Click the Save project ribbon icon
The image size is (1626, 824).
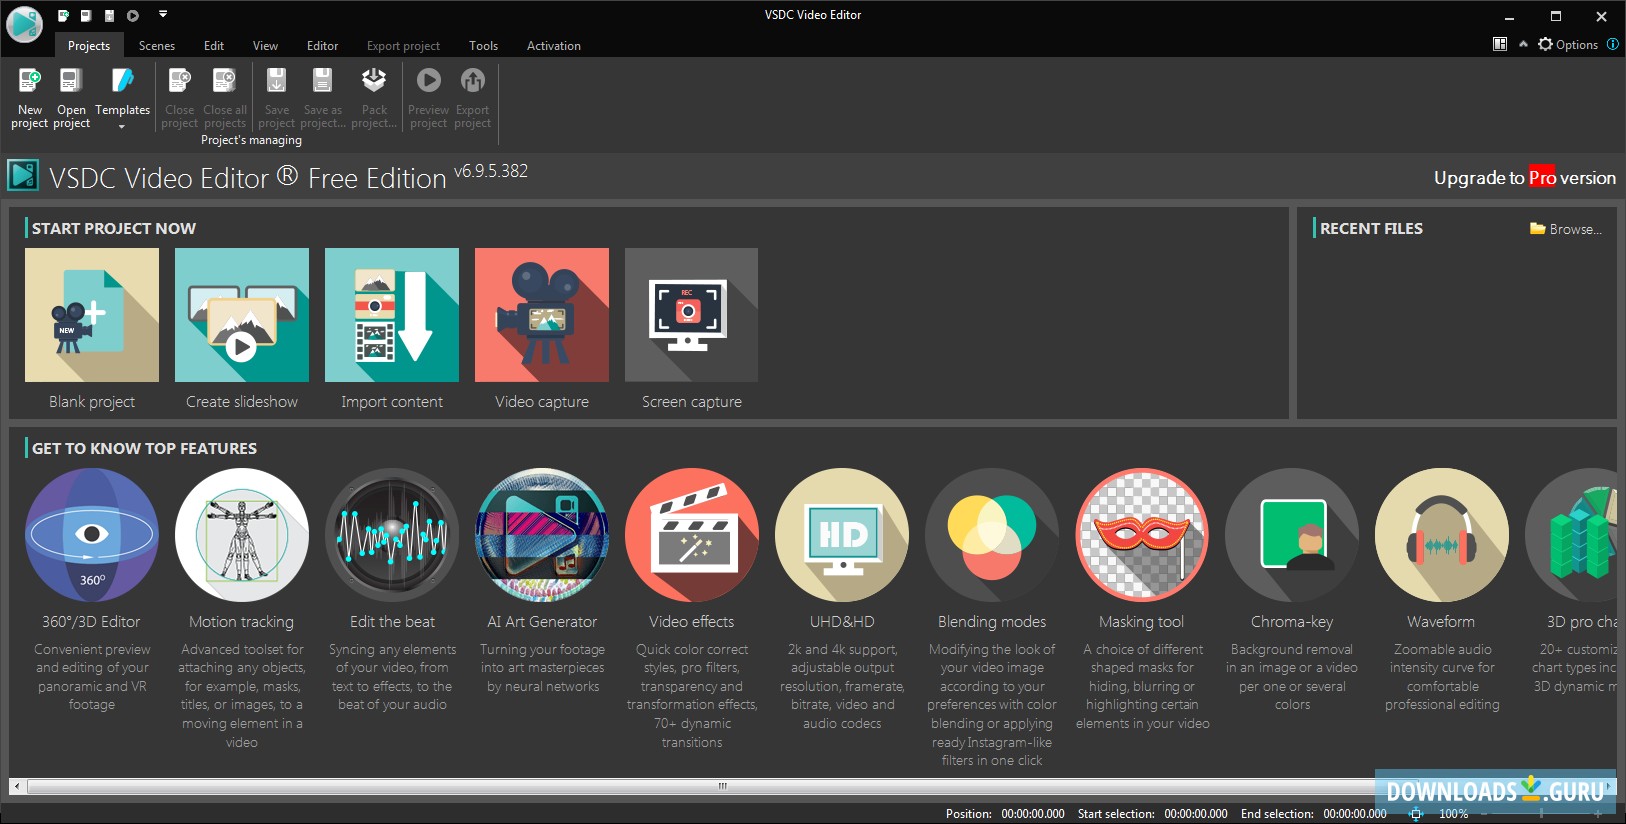pyautogui.click(x=277, y=97)
